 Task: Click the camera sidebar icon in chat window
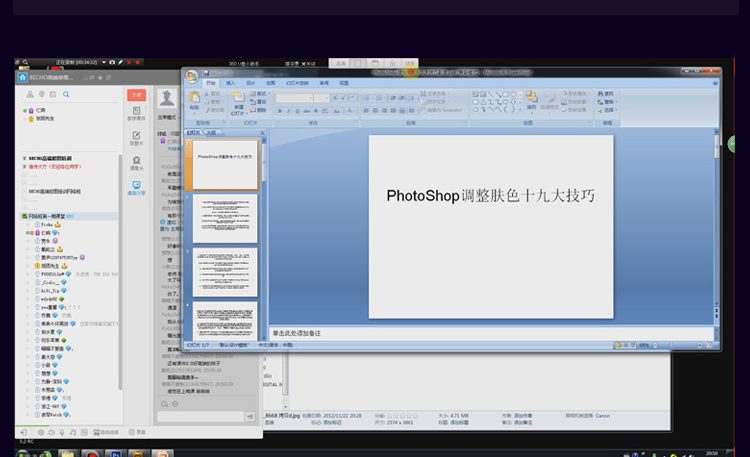(x=136, y=162)
